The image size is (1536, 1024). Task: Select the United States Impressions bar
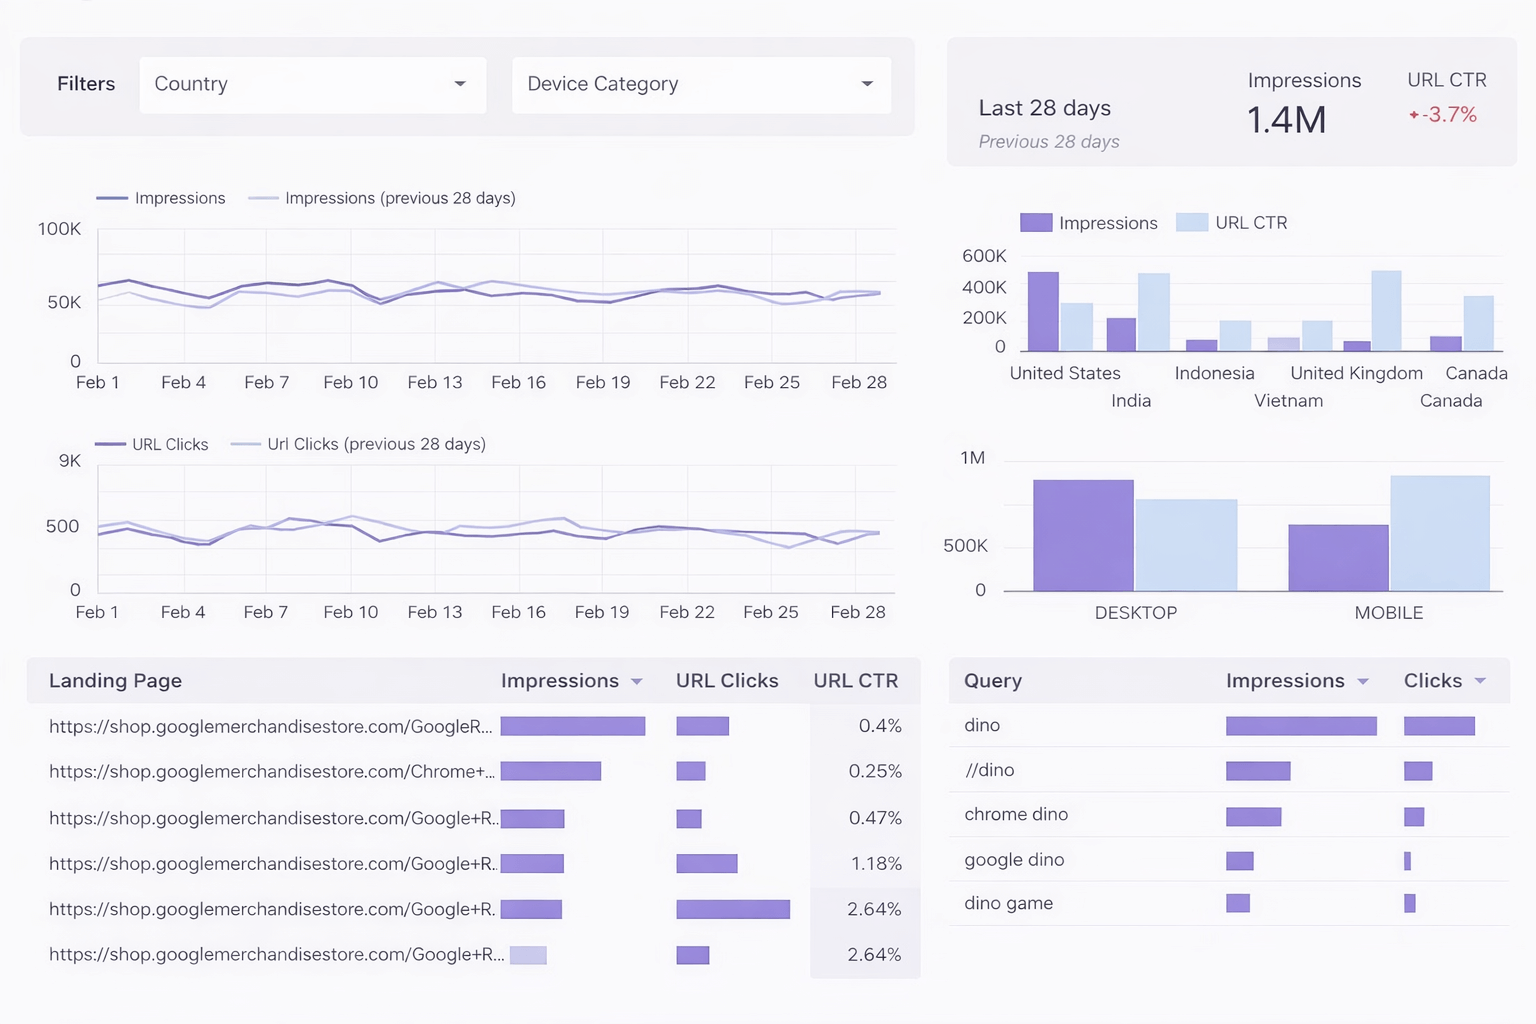1043,311
